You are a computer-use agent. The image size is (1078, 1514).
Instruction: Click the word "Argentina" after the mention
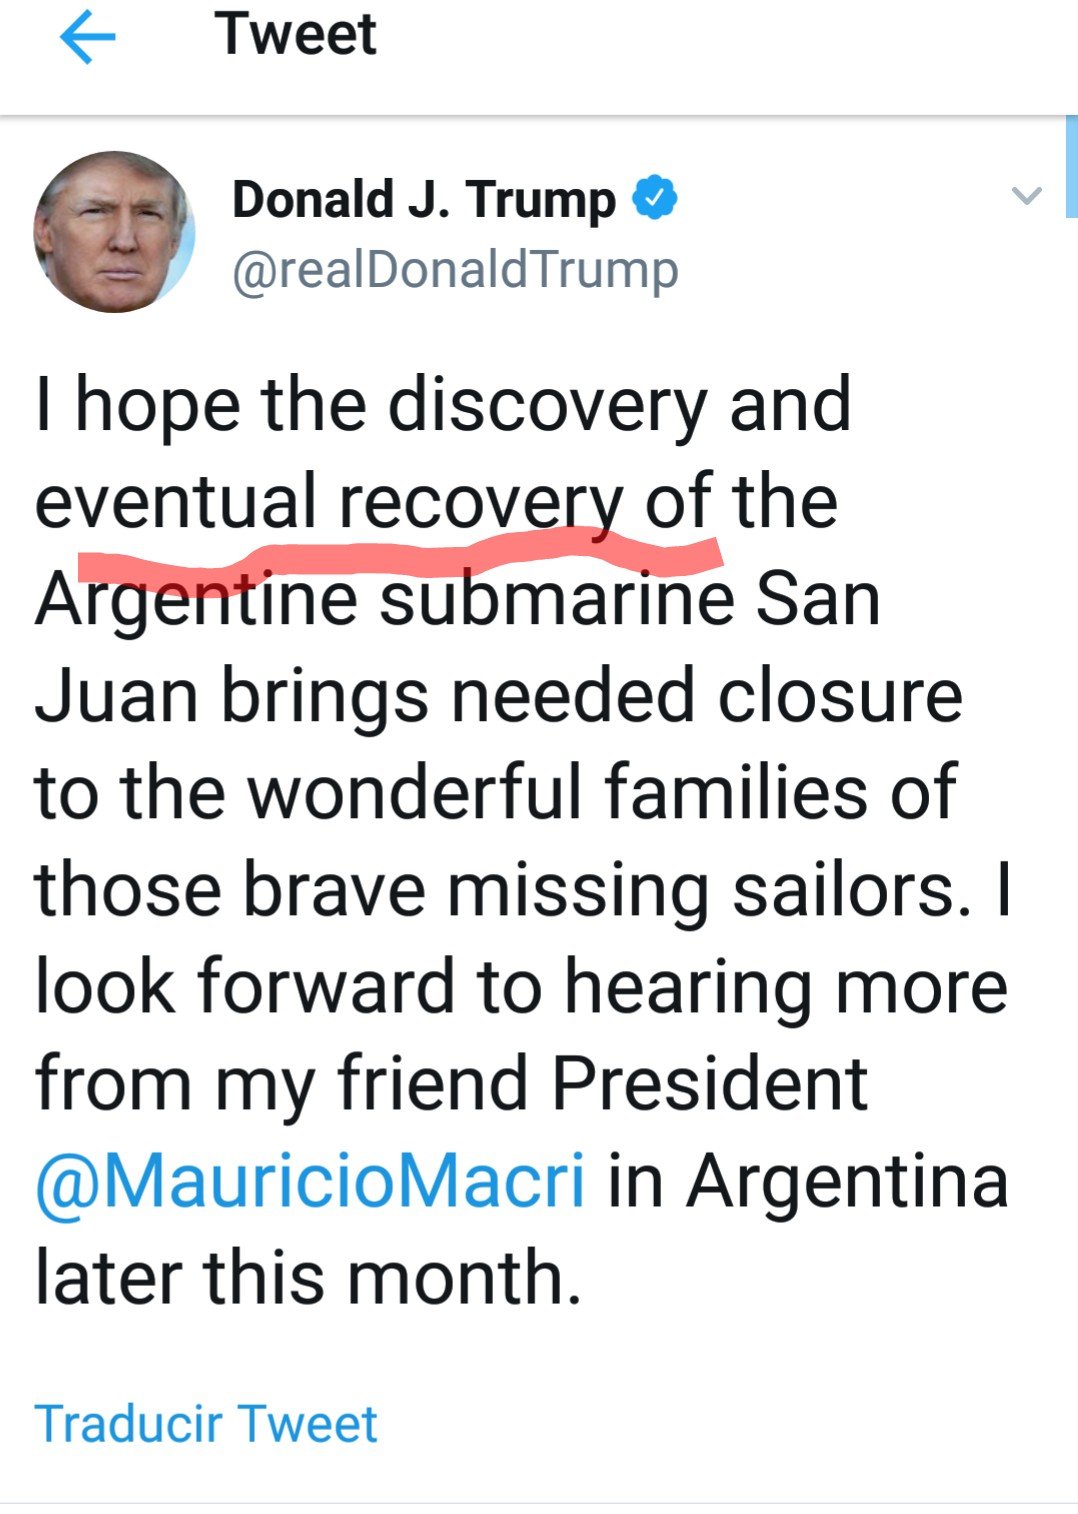click(847, 1181)
